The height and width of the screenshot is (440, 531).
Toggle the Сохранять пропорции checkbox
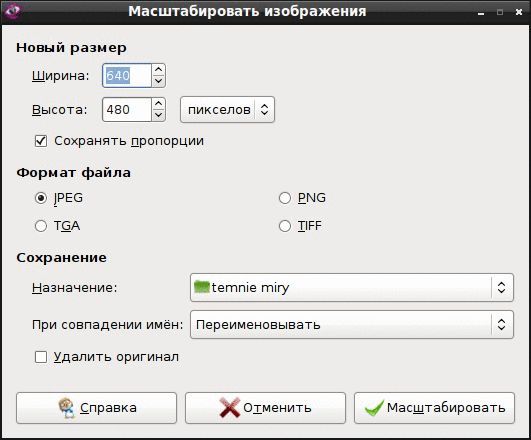[x=41, y=141]
